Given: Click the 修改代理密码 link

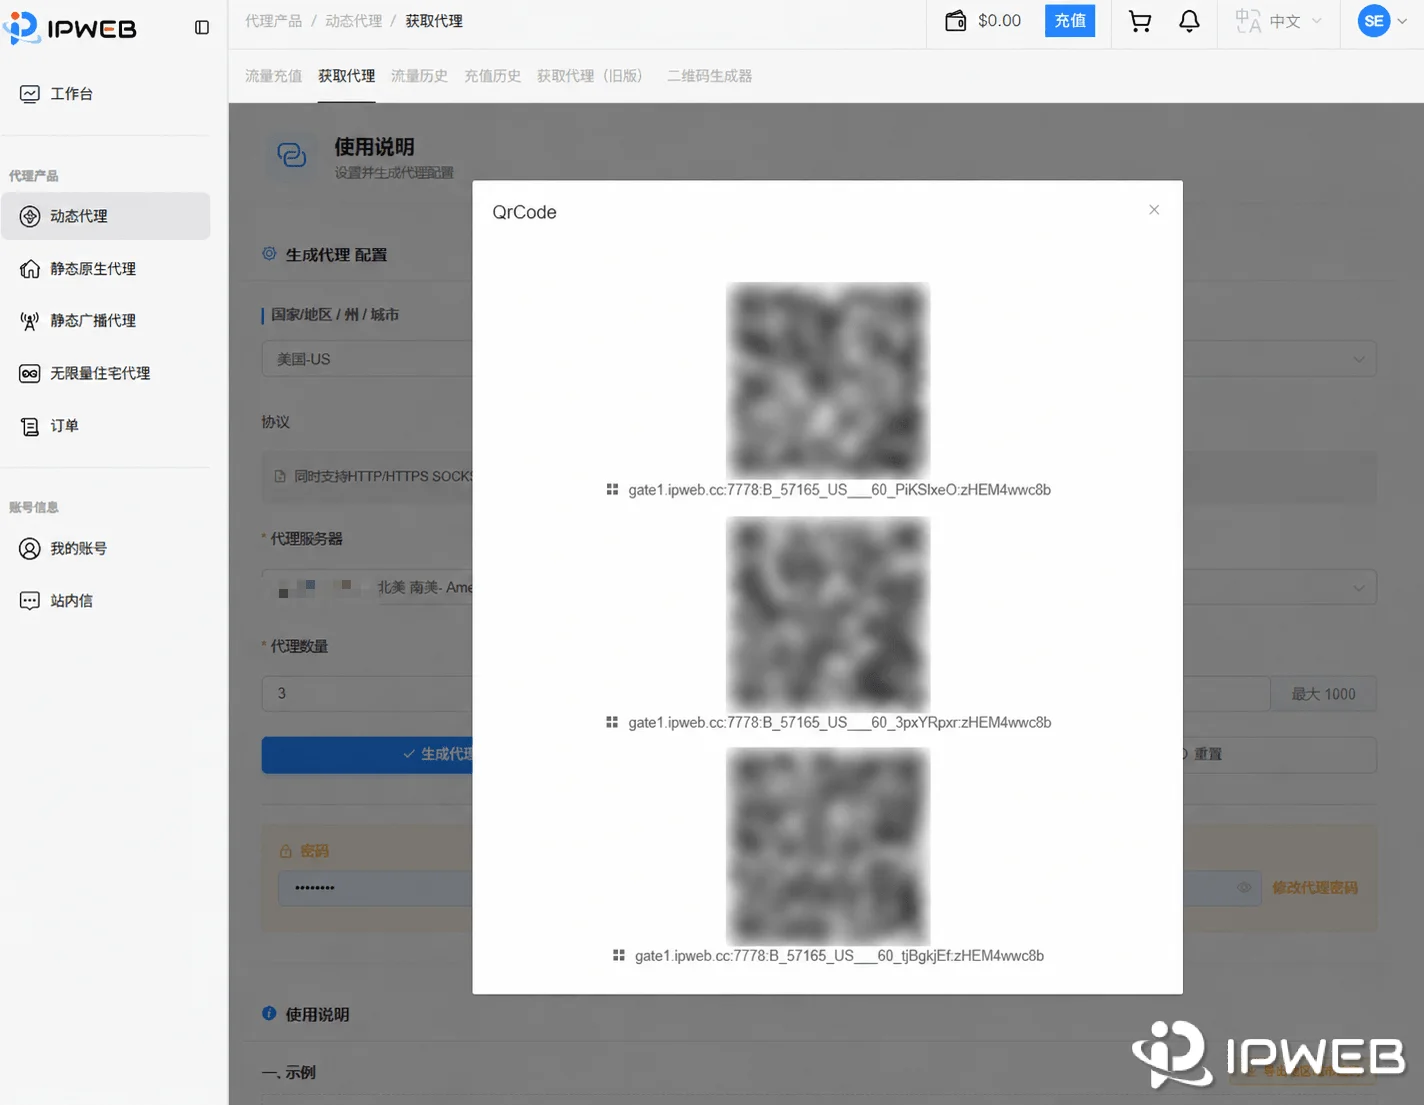Looking at the screenshot, I should point(1315,888).
